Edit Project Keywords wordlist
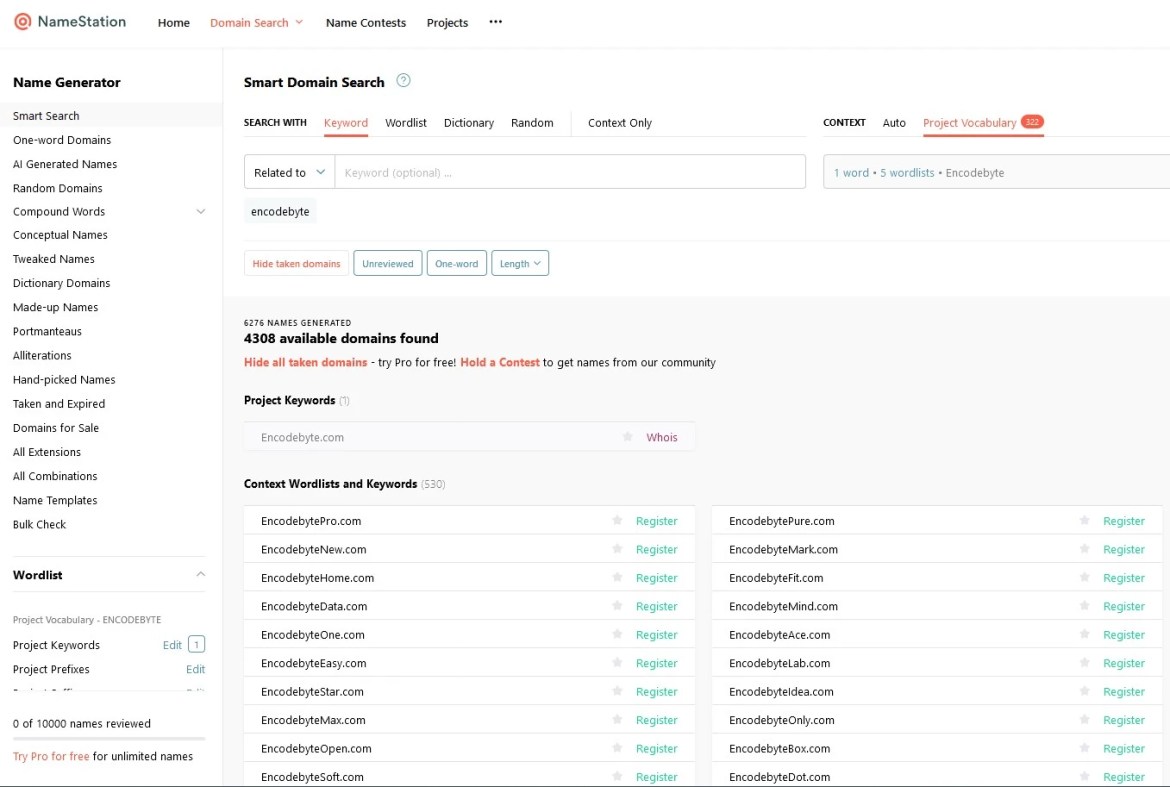The image size is (1170, 787). [x=172, y=645]
